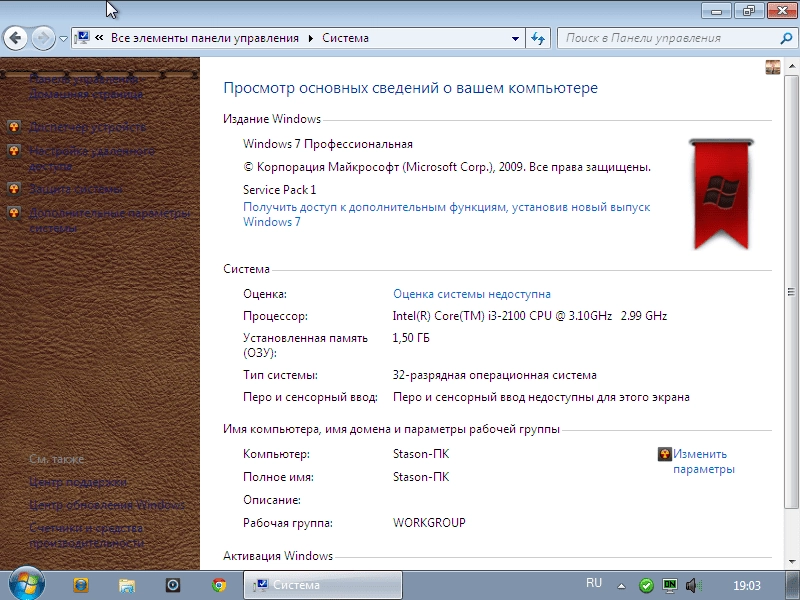Click 'Stason-ПК' beside 'Компьютер:'
800x600 pixels.
pos(421,454)
